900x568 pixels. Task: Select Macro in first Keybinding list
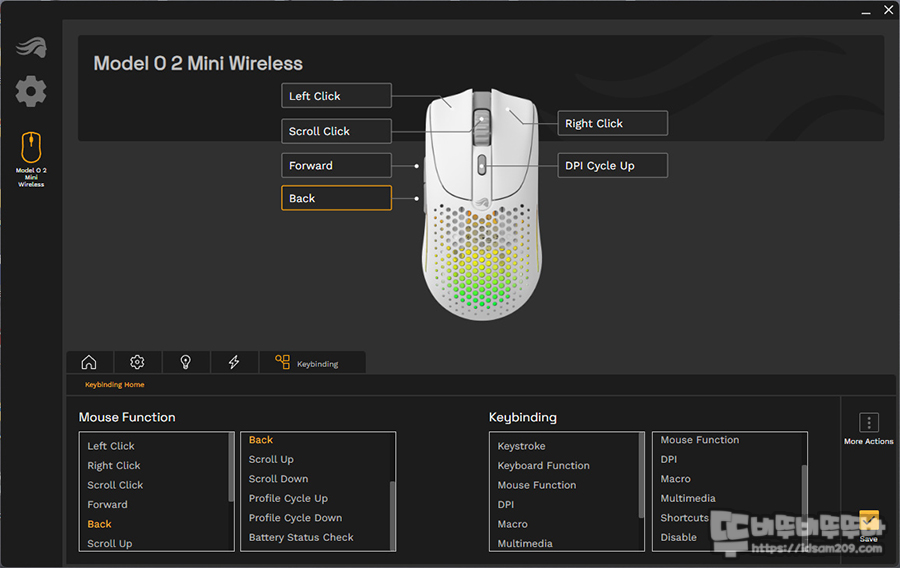click(x=513, y=524)
